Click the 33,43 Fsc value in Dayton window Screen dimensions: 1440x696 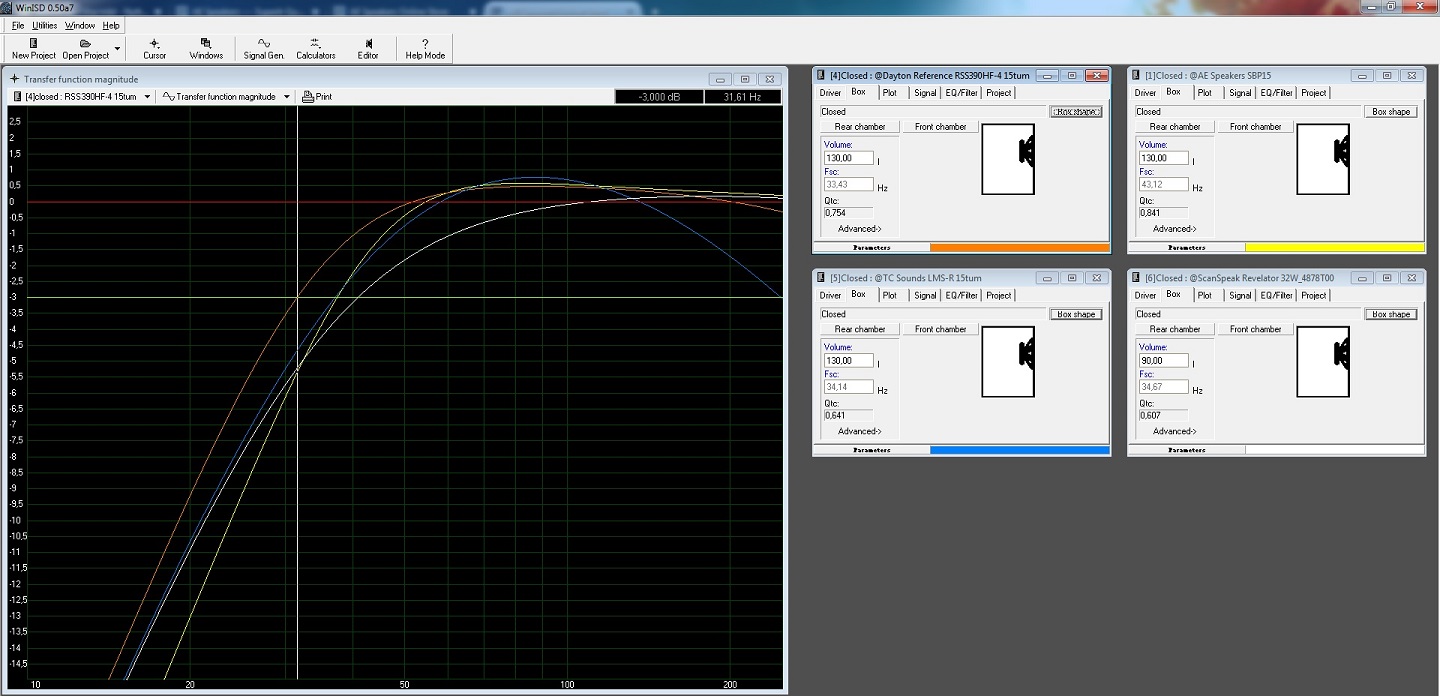(848, 185)
